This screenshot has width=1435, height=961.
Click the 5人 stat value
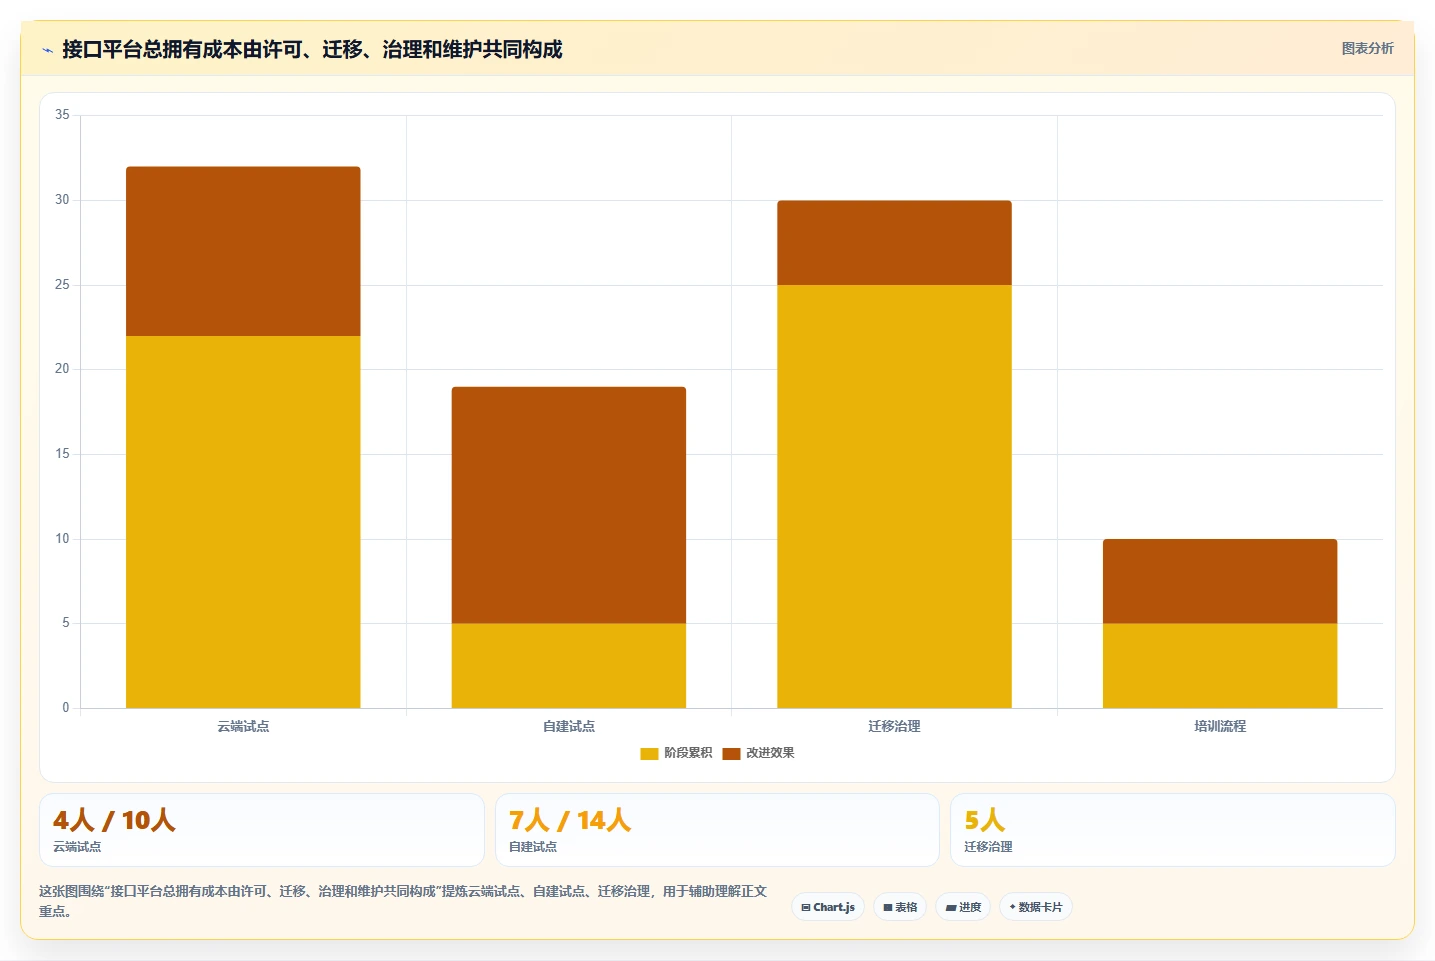pos(984,821)
